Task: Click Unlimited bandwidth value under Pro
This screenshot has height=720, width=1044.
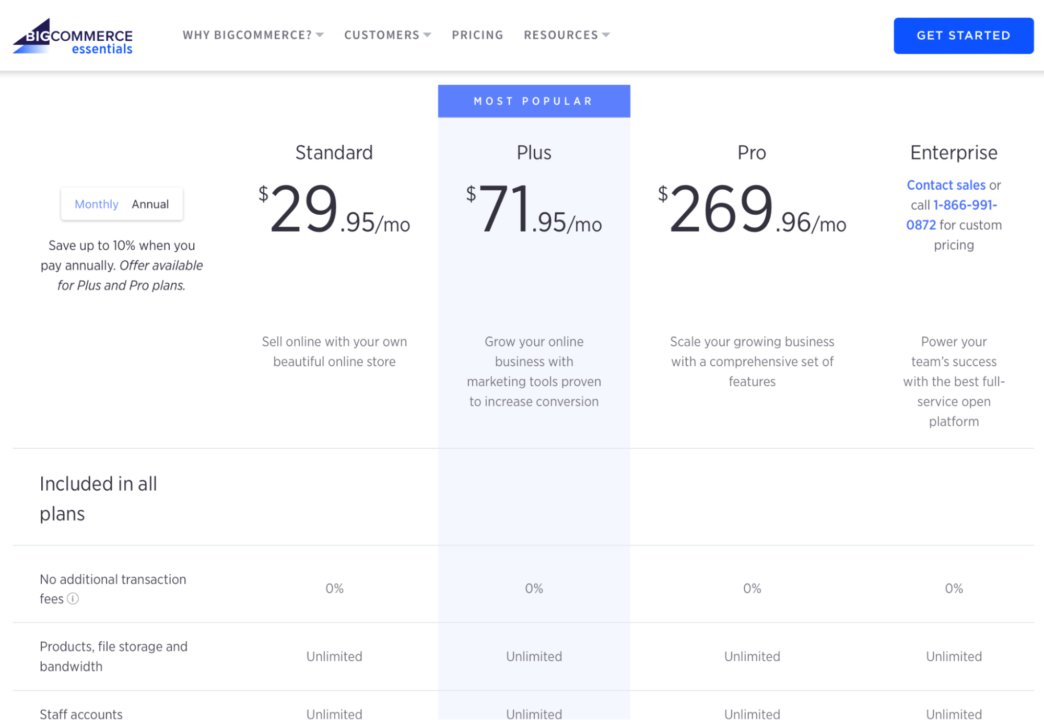Action: coord(752,657)
